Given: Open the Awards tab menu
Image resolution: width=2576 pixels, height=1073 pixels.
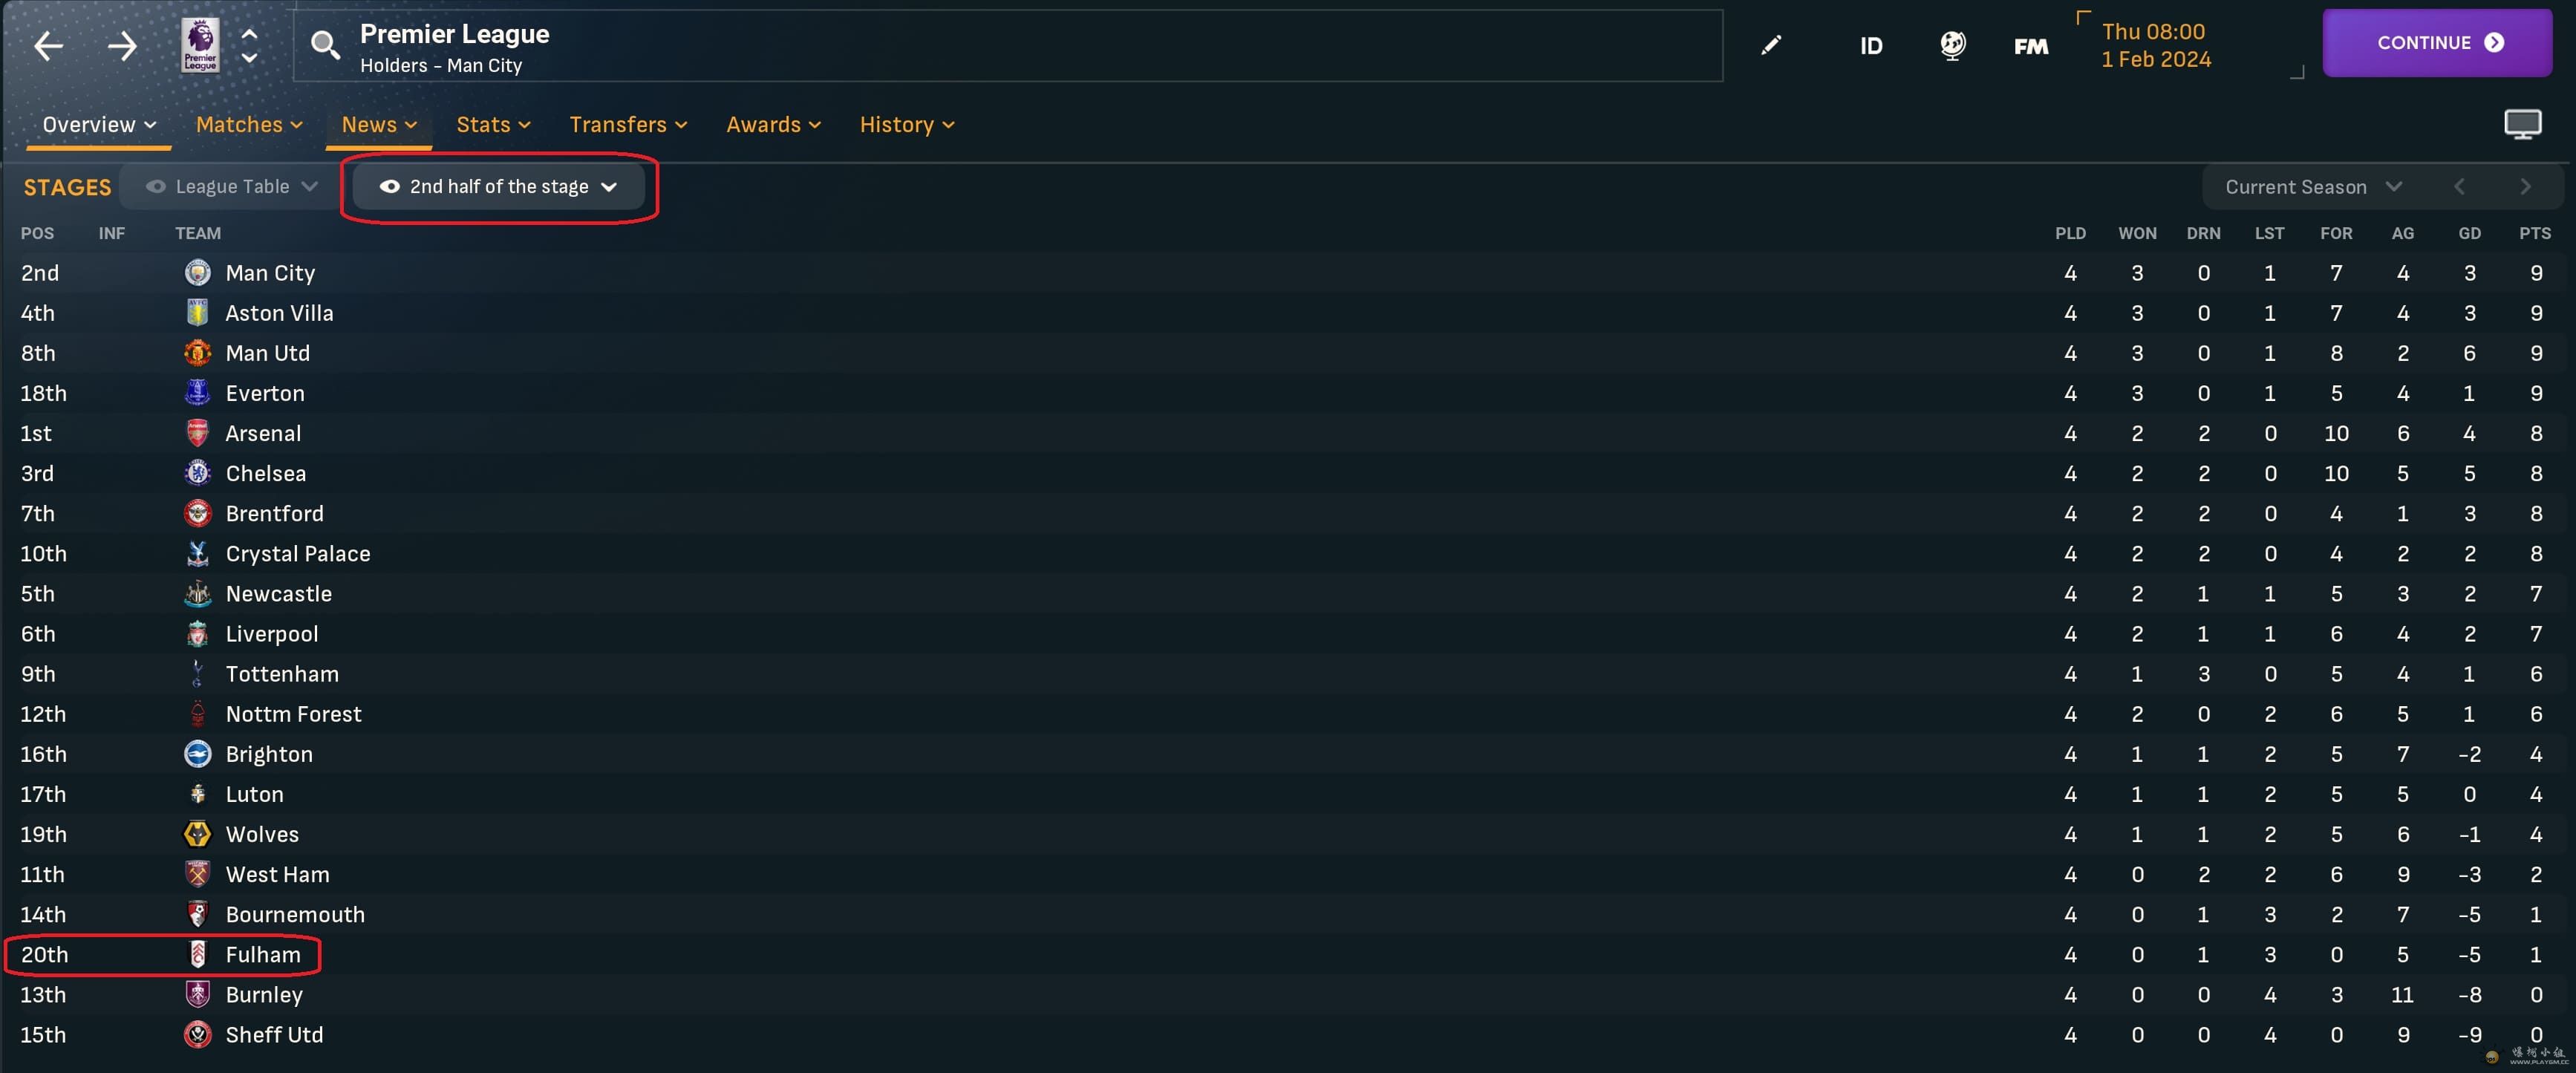Looking at the screenshot, I should pos(773,125).
